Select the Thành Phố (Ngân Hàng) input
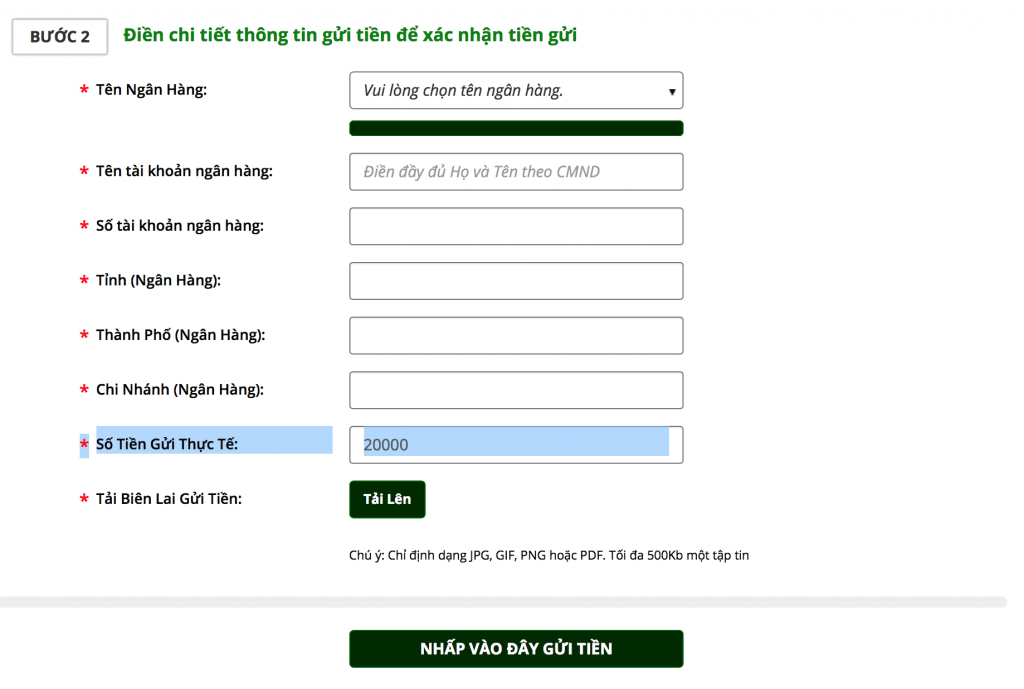Viewport: 1024px width, 689px height. (515, 335)
